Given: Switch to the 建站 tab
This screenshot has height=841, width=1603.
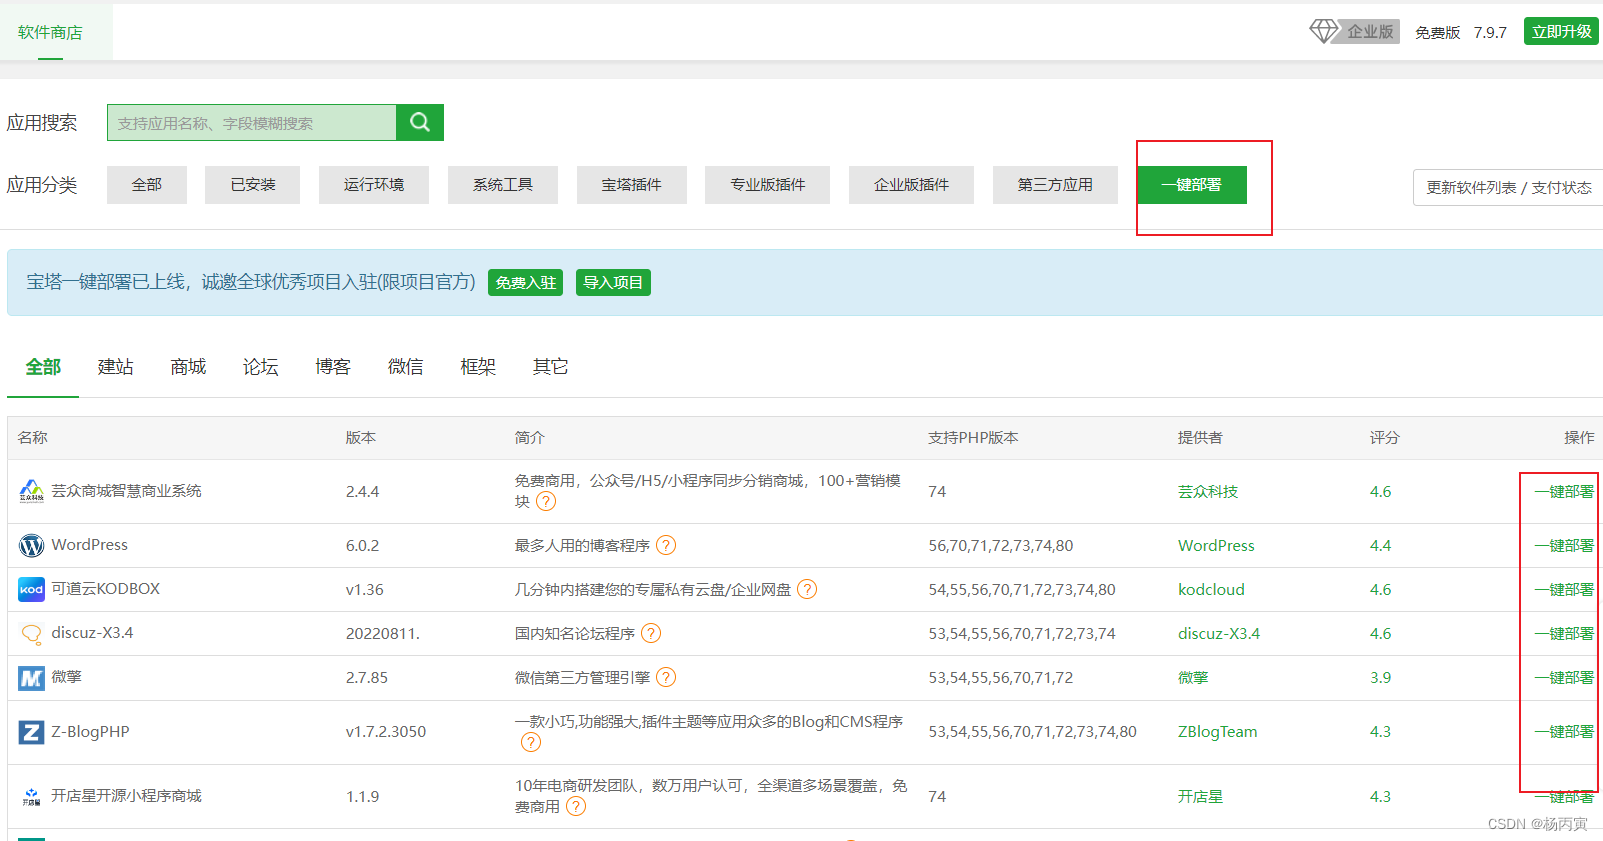Looking at the screenshot, I should click(116, 367).
